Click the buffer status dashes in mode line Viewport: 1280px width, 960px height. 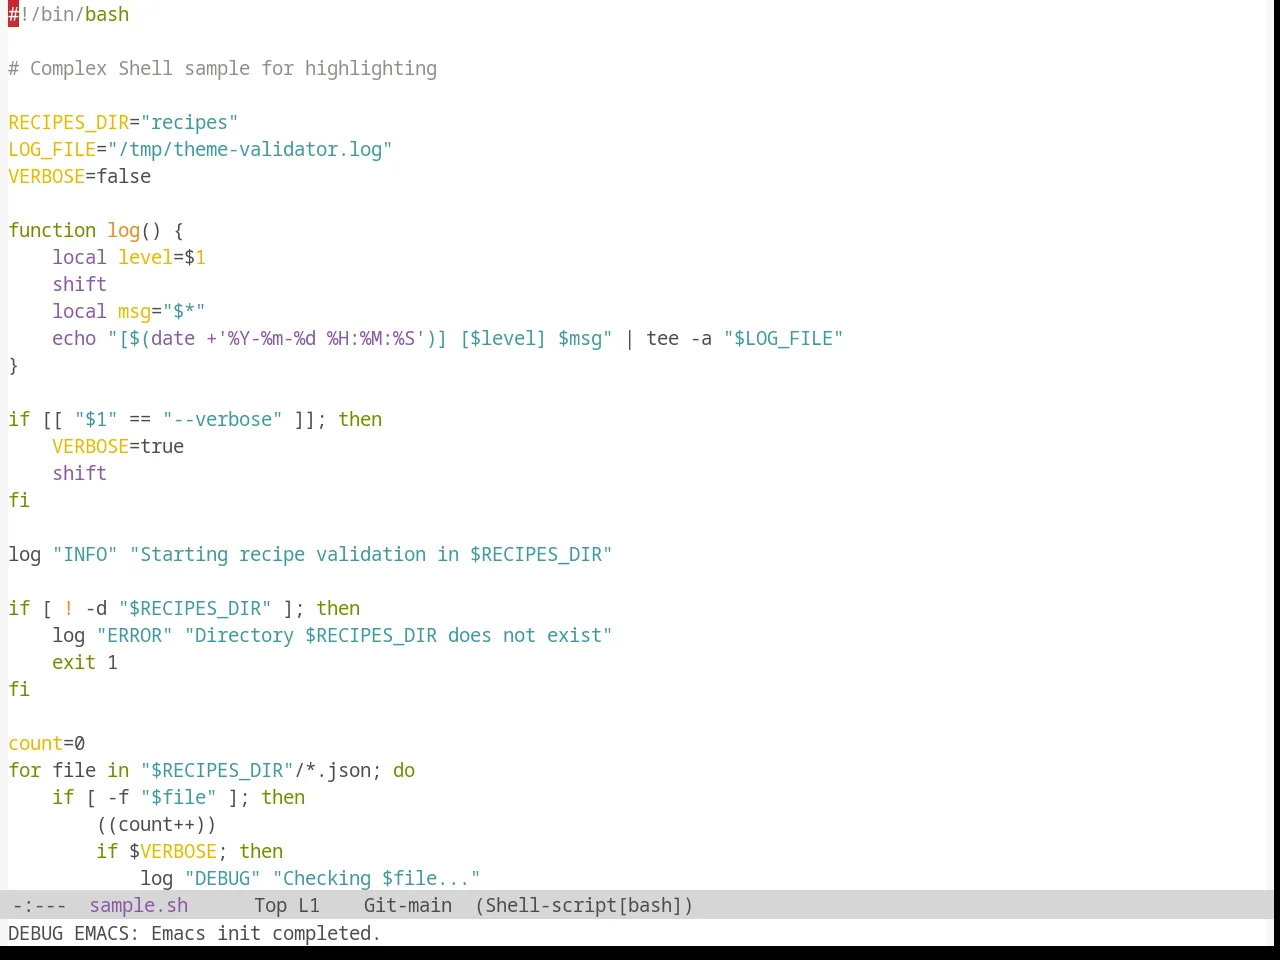tap(40, 905)
